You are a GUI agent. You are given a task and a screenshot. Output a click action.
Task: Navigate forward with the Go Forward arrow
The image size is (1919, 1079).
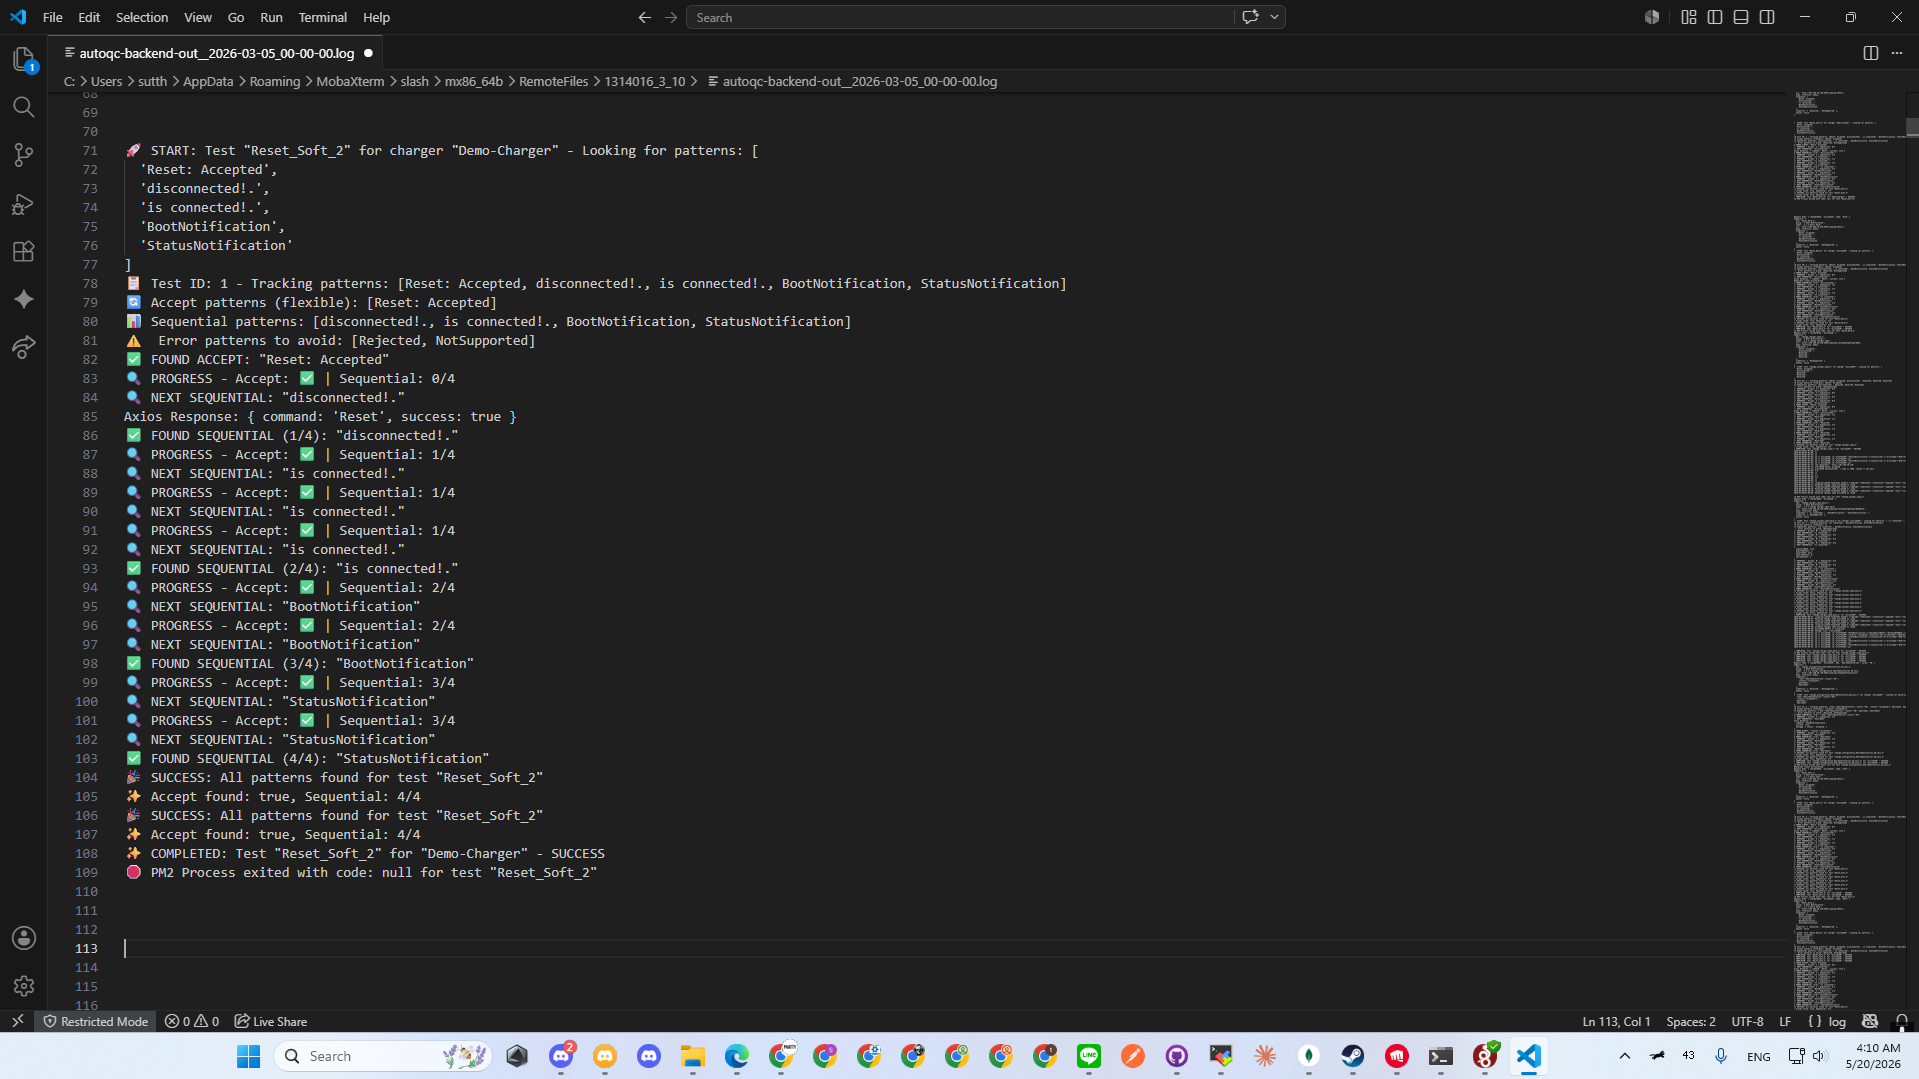coord(671,17)
